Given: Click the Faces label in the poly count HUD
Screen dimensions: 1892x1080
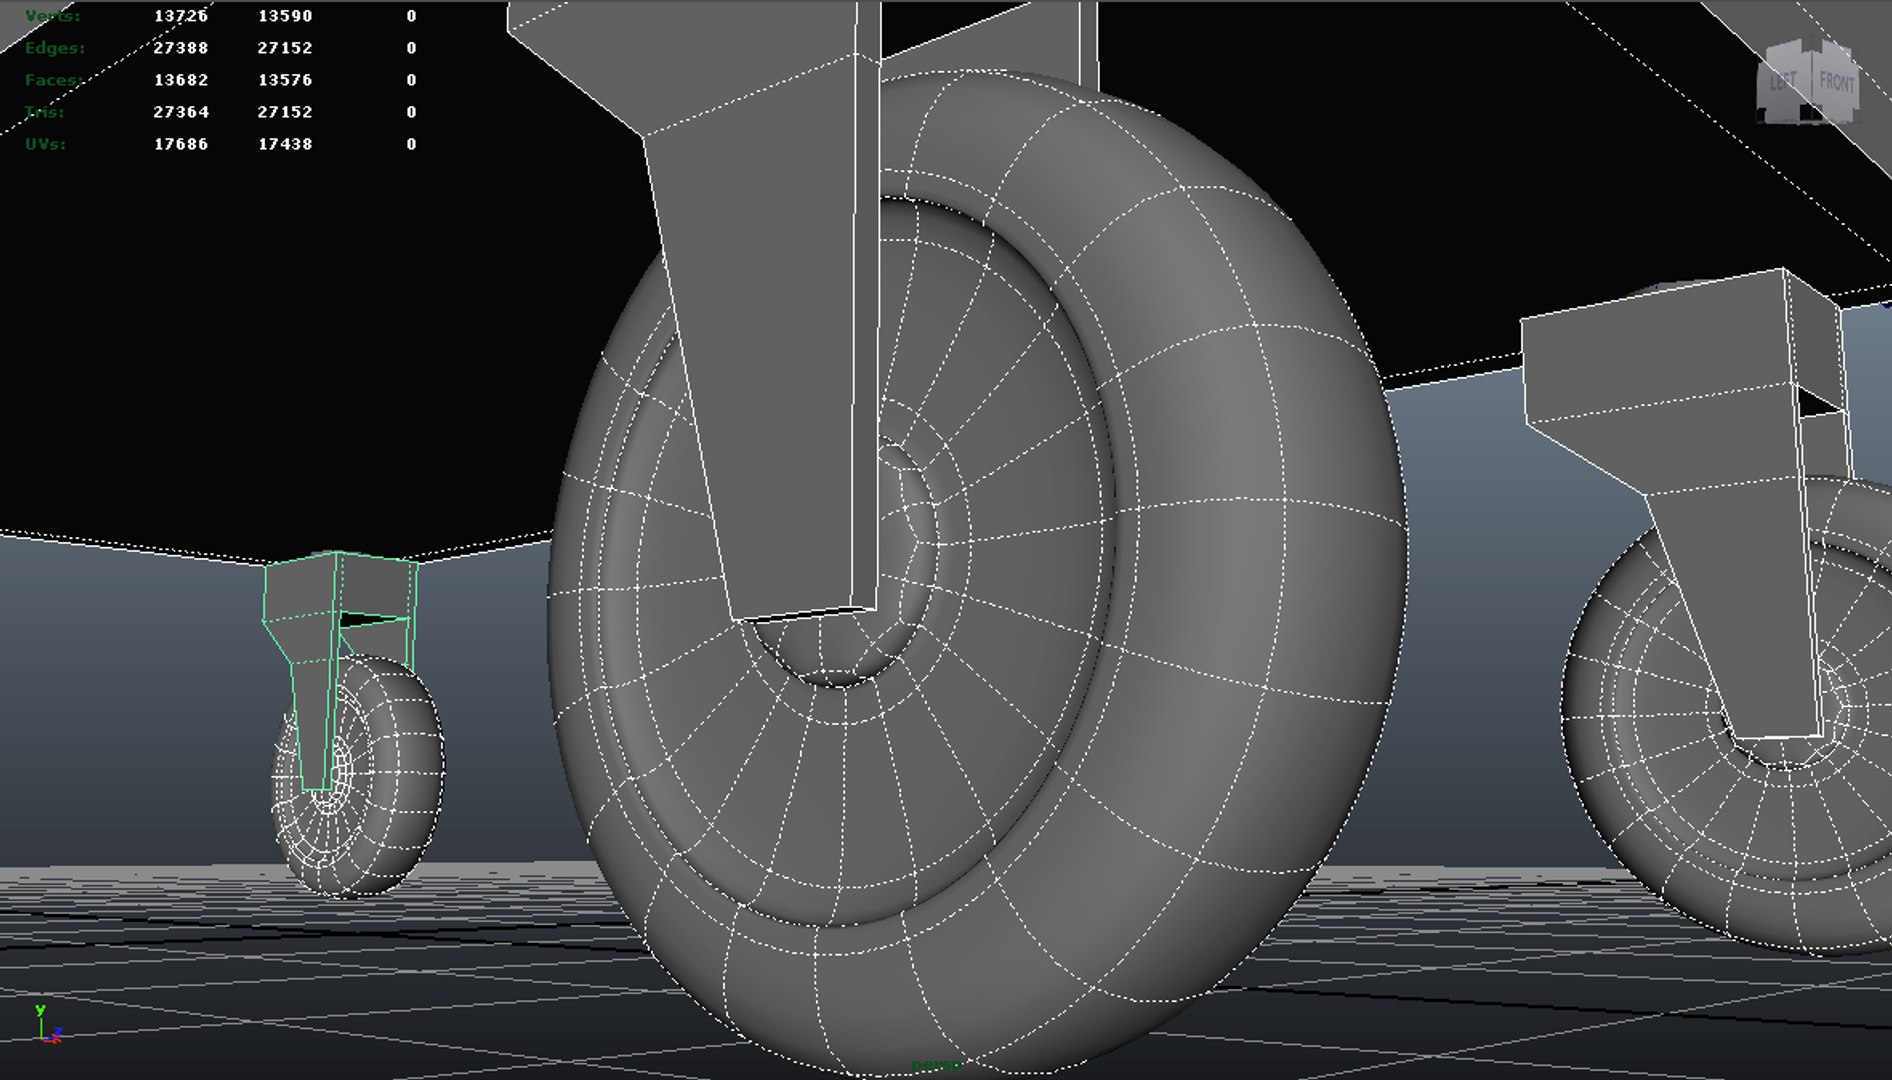Looking at the screenshot, I should tap(54, 80).
